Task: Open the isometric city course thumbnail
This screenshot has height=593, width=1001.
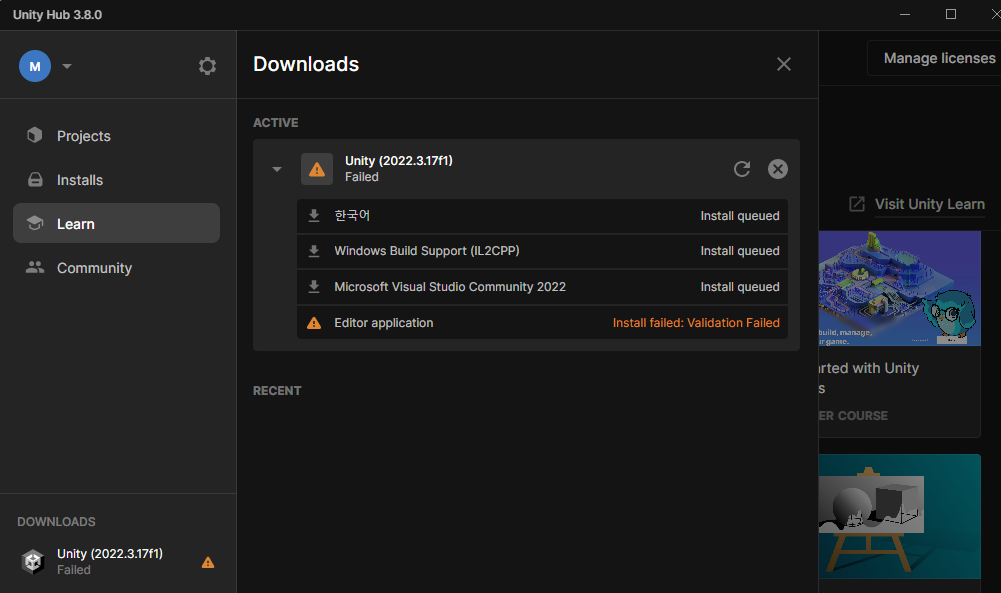Action: pos(899,289)
